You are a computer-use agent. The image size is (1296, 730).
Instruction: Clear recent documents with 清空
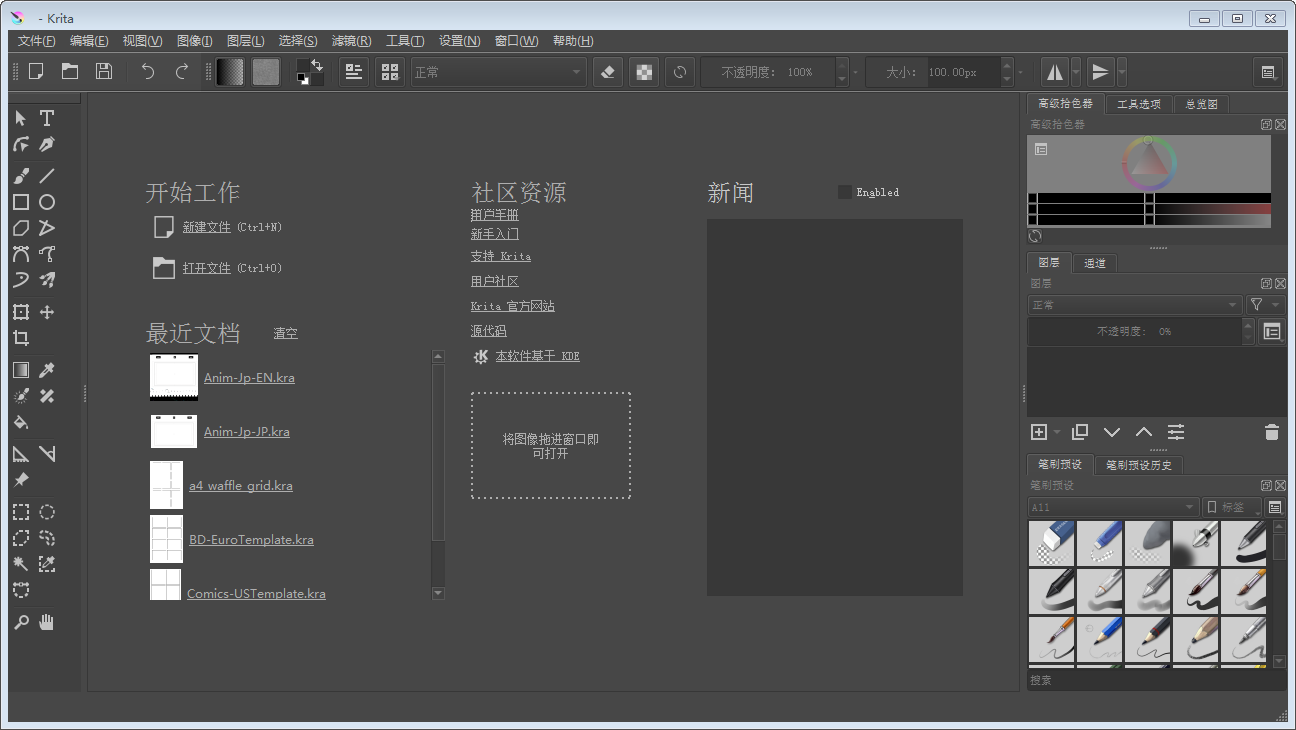(x=286, y=333)
